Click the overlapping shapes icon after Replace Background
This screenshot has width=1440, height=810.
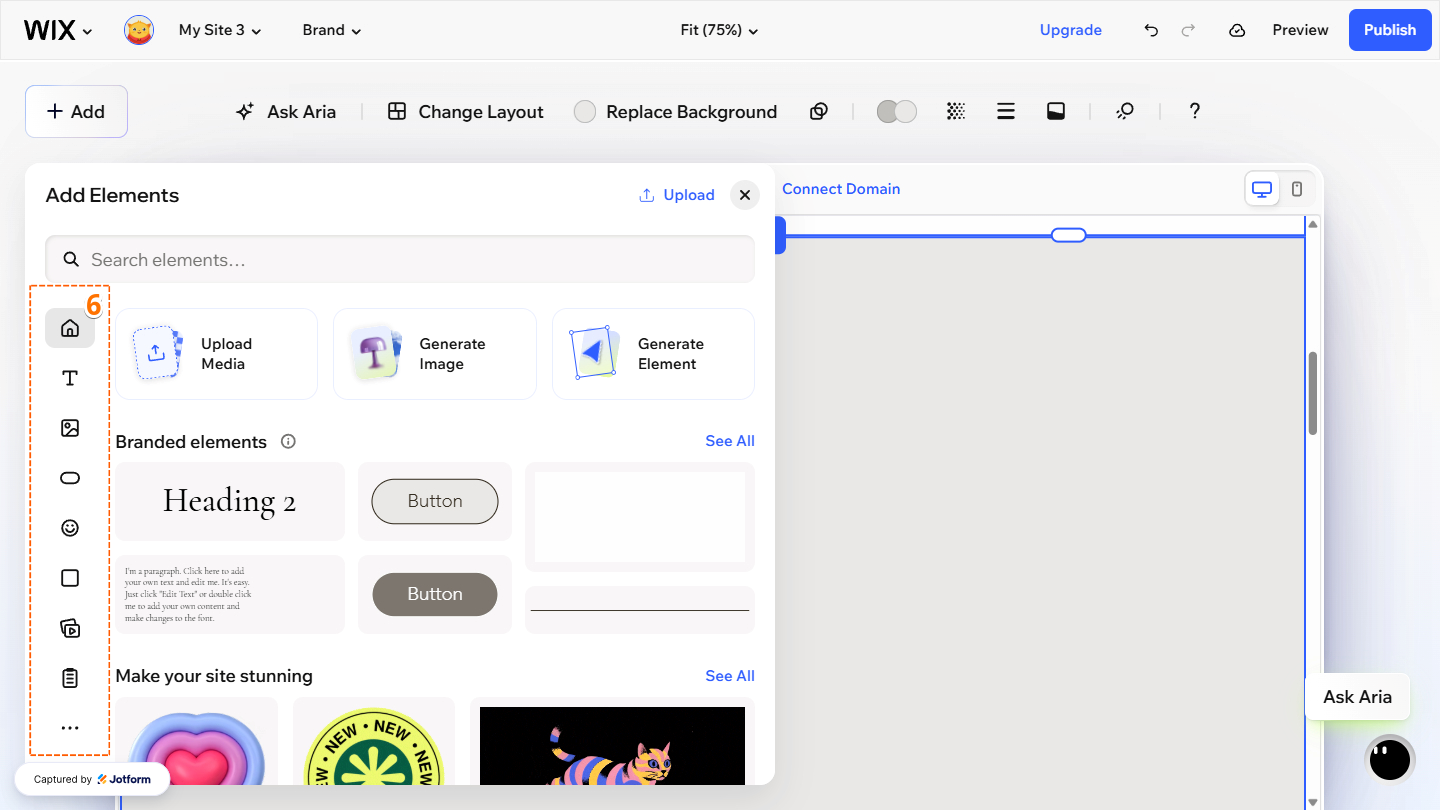click(x=819, y=111)
